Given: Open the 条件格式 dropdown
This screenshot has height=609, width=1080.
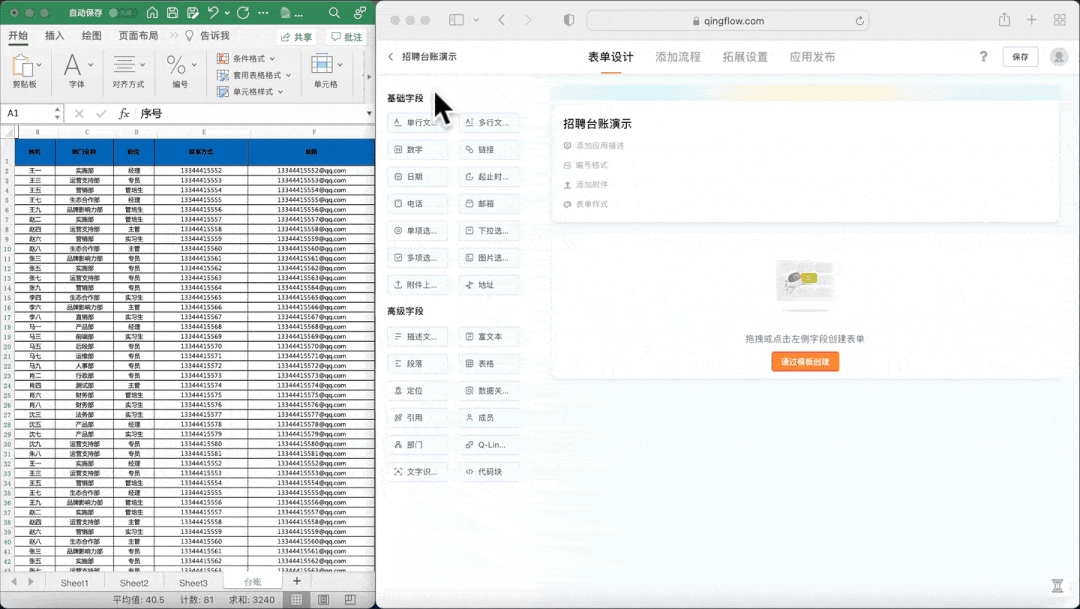Looking at the screenshot, I should point(247,59).
